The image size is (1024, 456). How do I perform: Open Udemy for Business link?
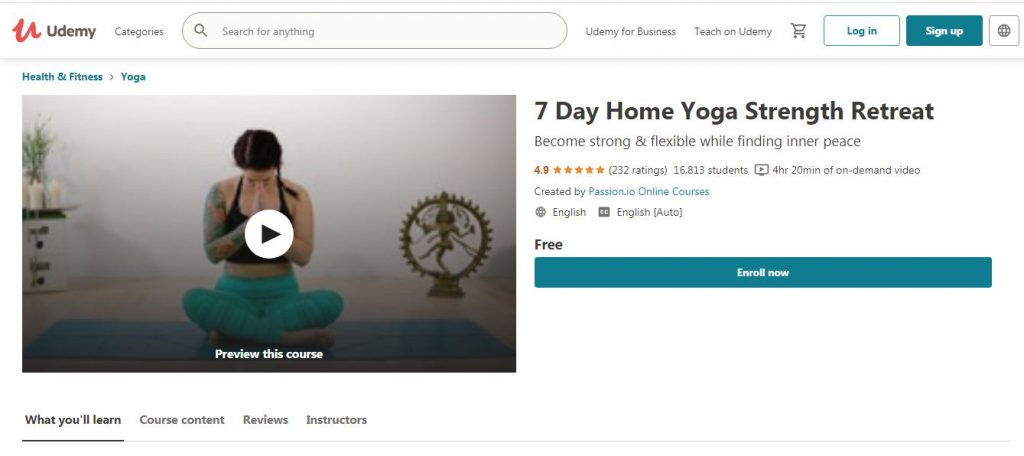pos(631,31)
